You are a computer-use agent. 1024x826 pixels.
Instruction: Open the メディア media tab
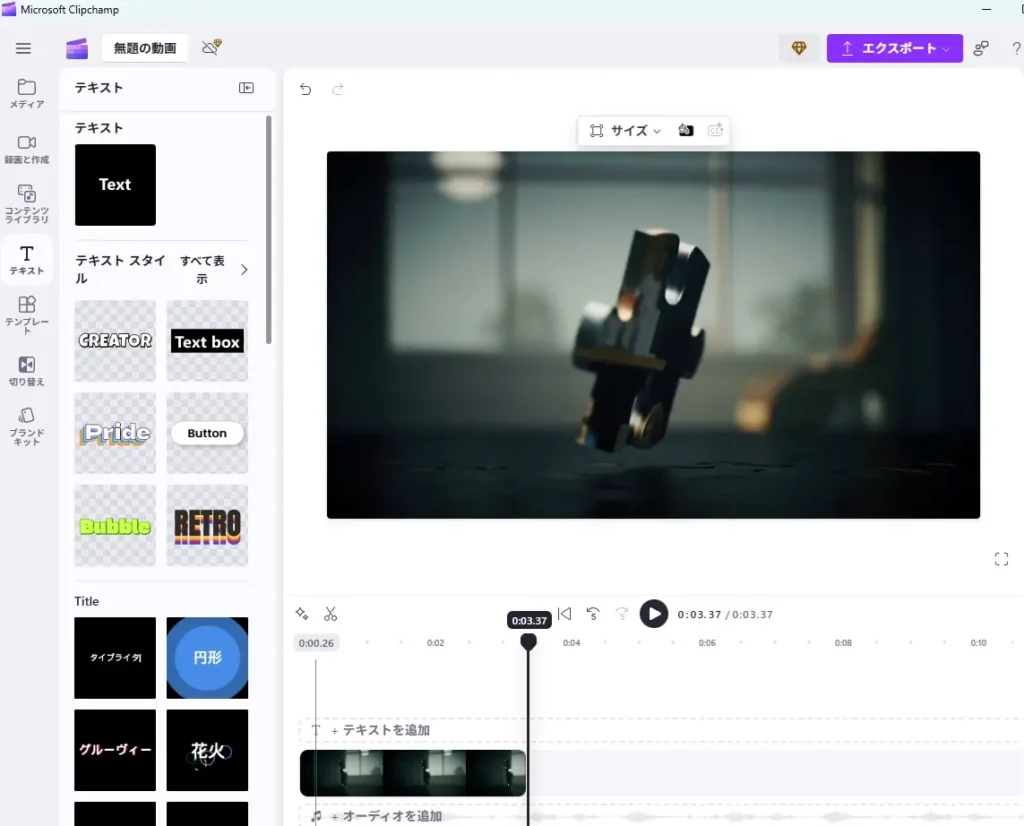tap(27, 94)
